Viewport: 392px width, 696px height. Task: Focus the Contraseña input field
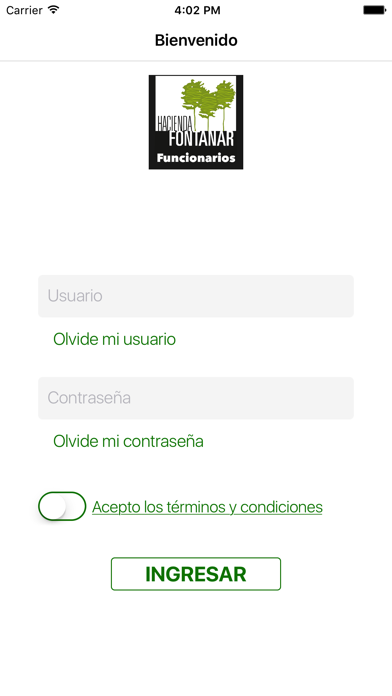point(196,398)
